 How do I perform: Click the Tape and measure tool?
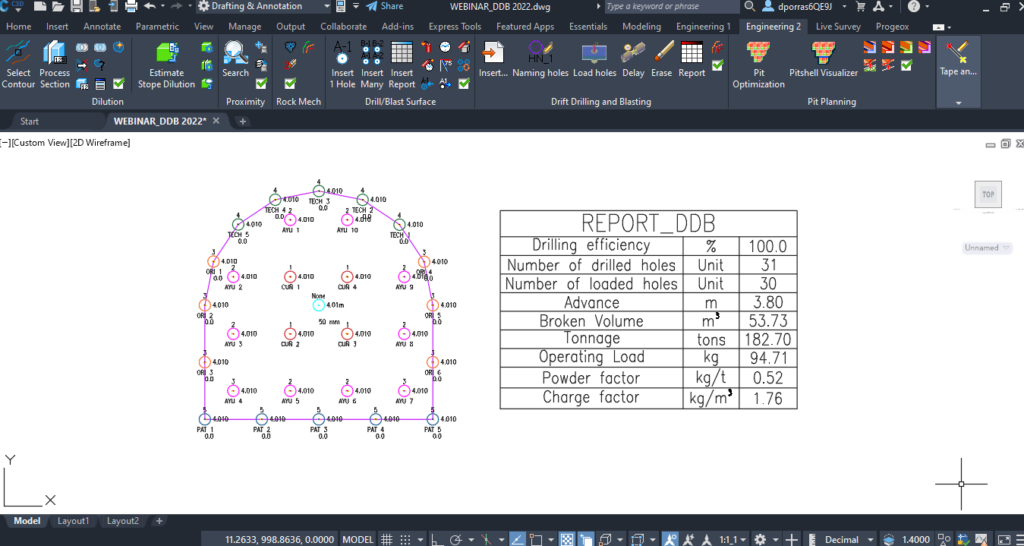click(x=958, y=59)
